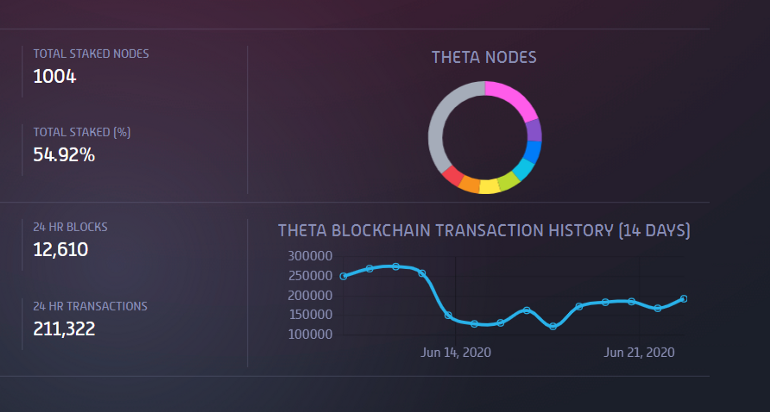Click the 24 HR Blocks value 12,610

click(x=61, y=249)
